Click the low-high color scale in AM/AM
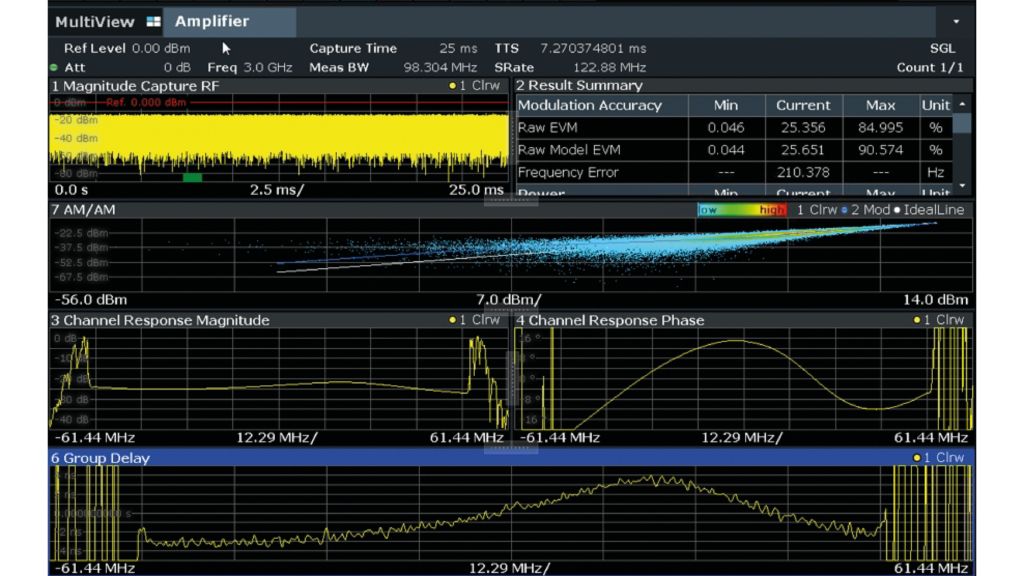 click(x=742, y=210)
